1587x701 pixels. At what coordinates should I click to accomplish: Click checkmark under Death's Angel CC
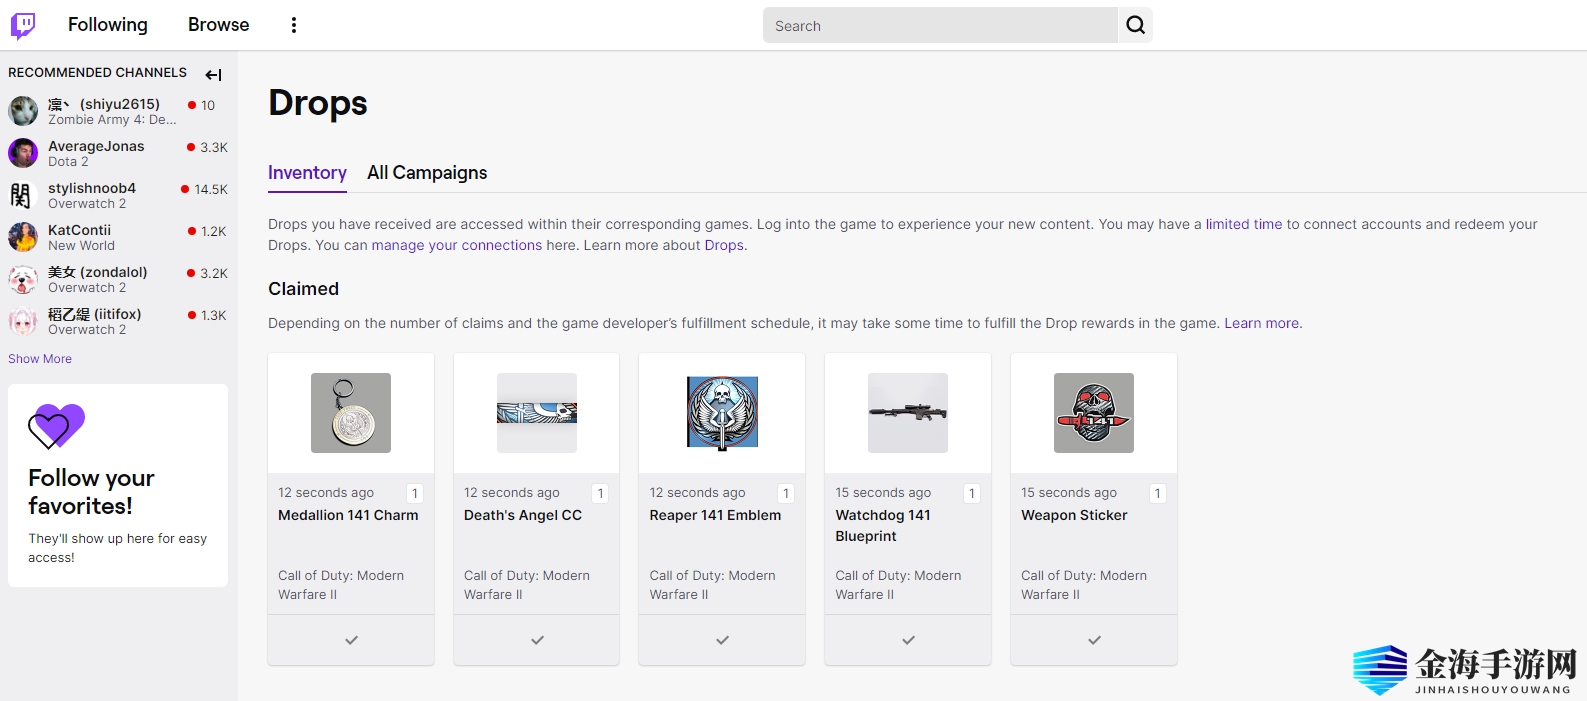point(537,640)
